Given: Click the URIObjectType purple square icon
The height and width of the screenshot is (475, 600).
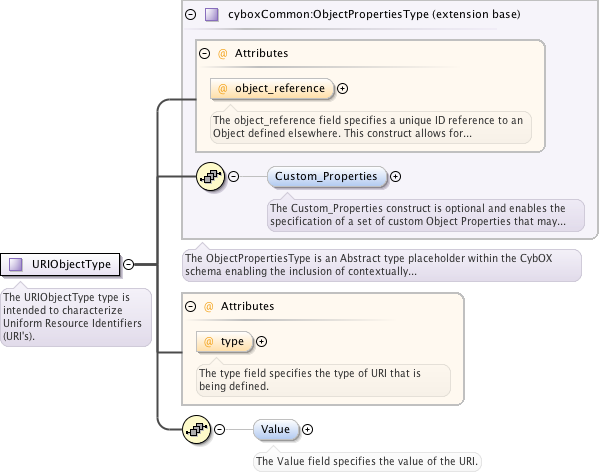Looking at the screenshot, I should pos(17,264).
